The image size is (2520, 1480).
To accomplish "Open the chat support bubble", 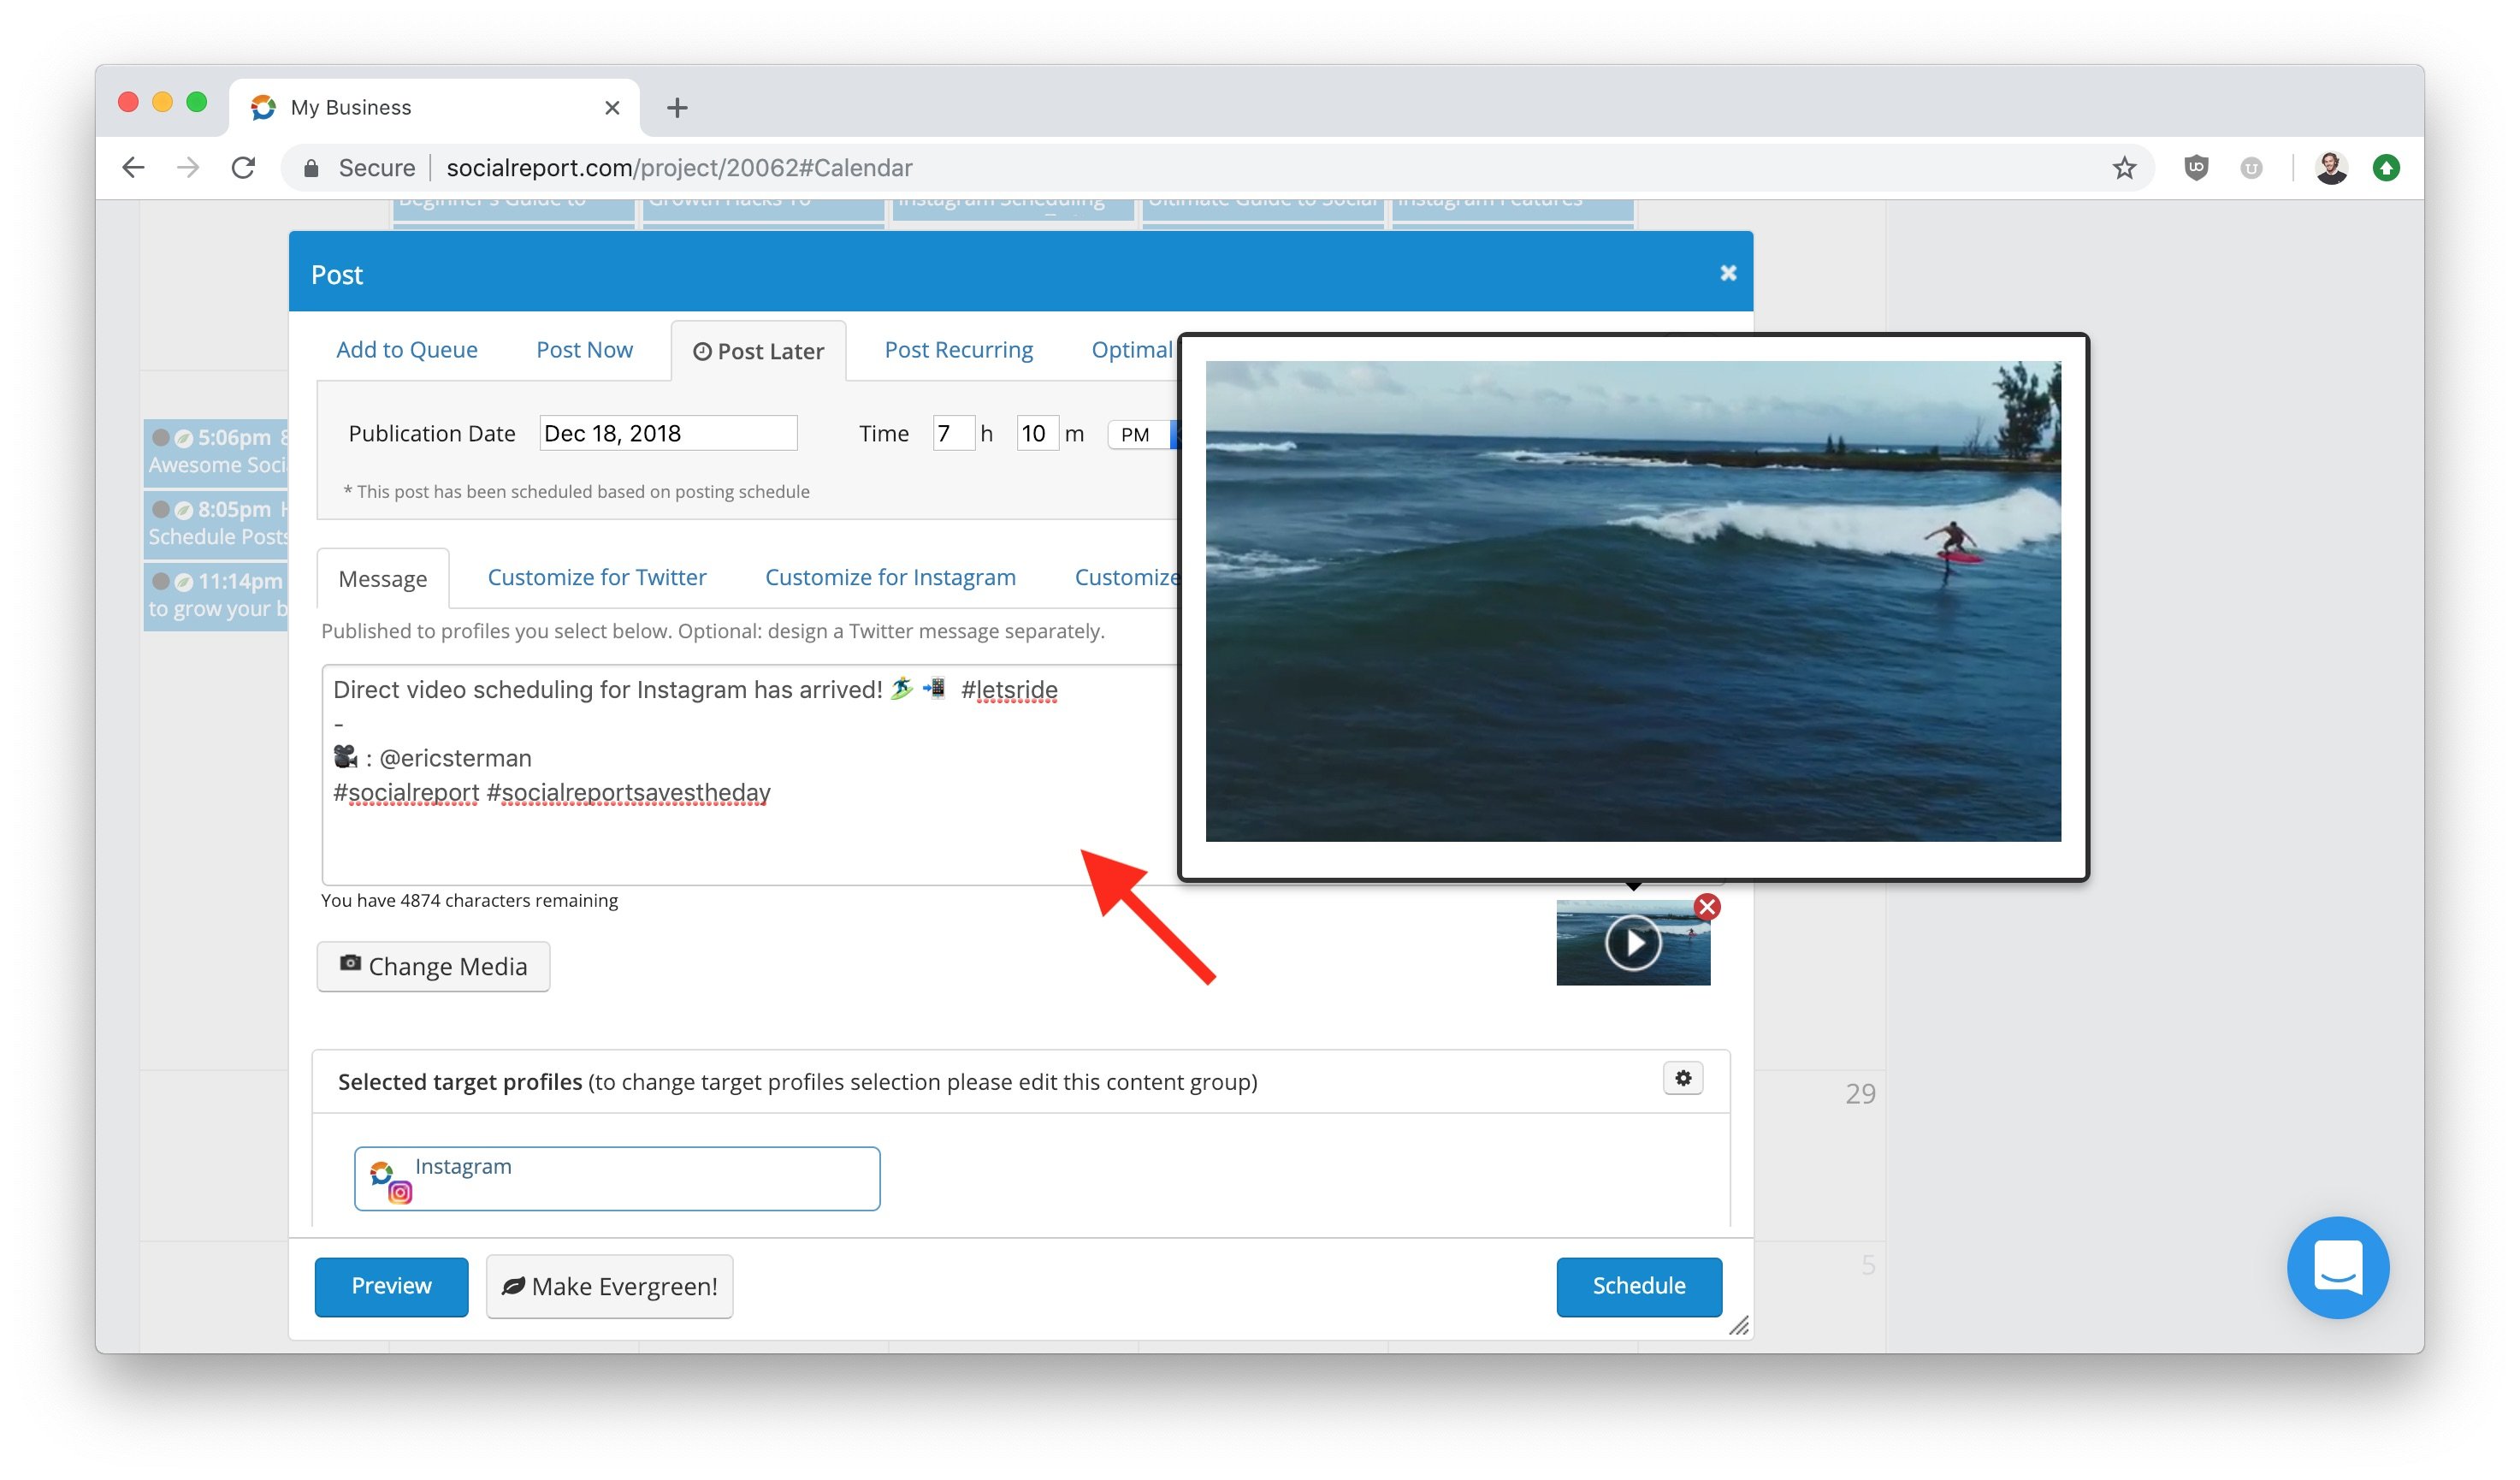I will (x=2337, y=1267).
